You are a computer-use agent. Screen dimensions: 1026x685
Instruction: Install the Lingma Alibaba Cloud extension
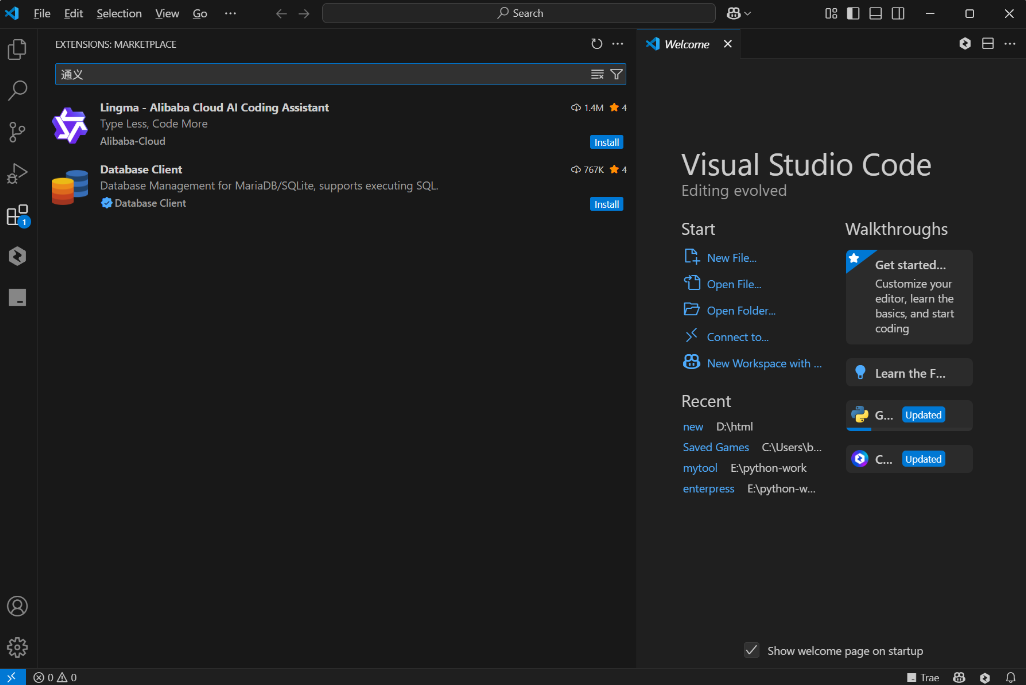click(x=606, y=142)
